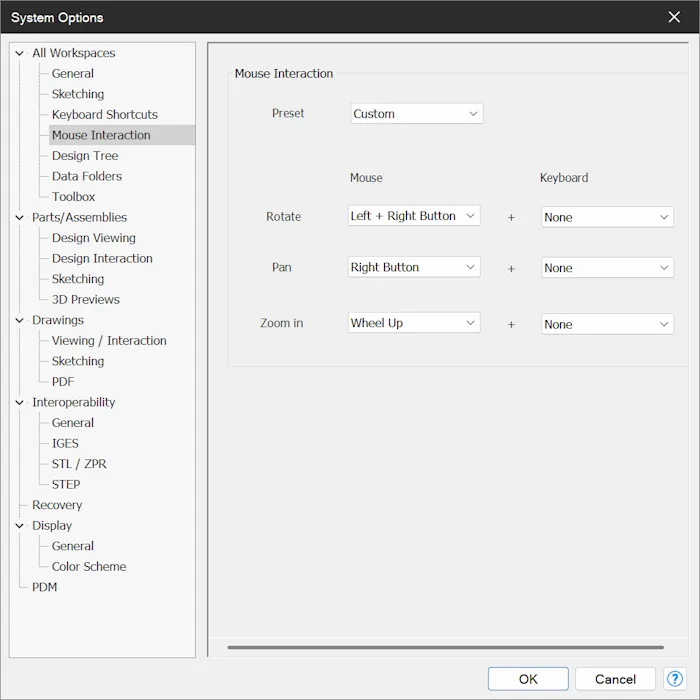Viewport: 700px width, 700px height.
Task: Open 3D Previews settings
Action: pyautogui.click(x=86, y=299)
